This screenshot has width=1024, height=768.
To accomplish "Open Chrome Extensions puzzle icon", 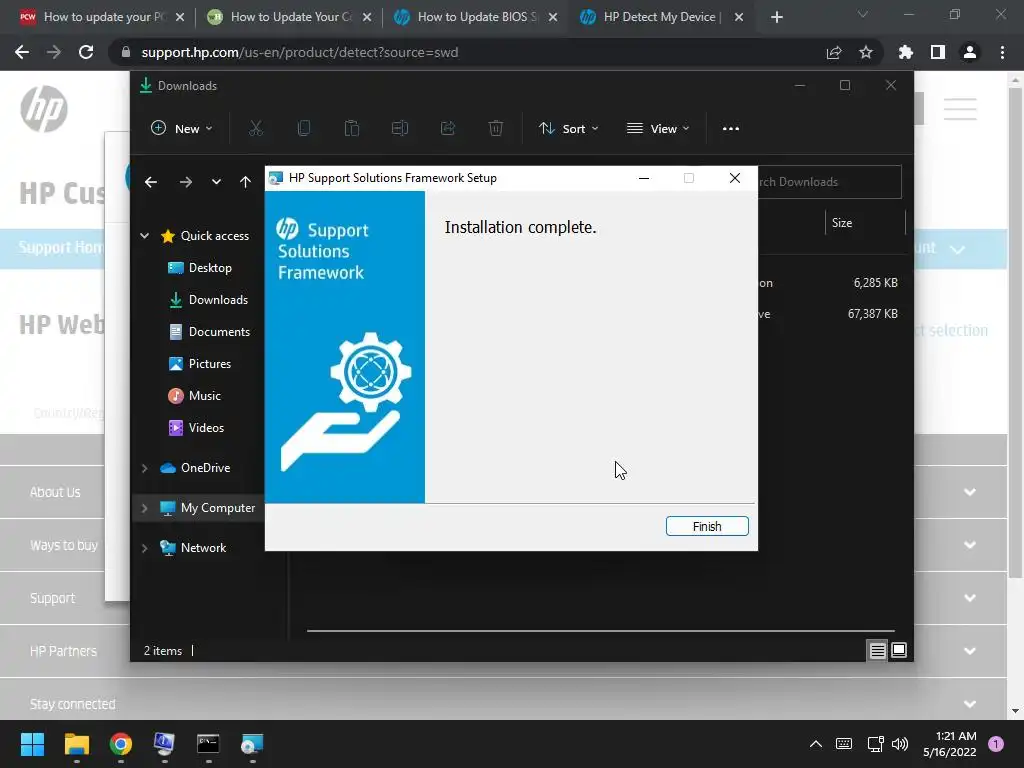I will pos(905,52).
